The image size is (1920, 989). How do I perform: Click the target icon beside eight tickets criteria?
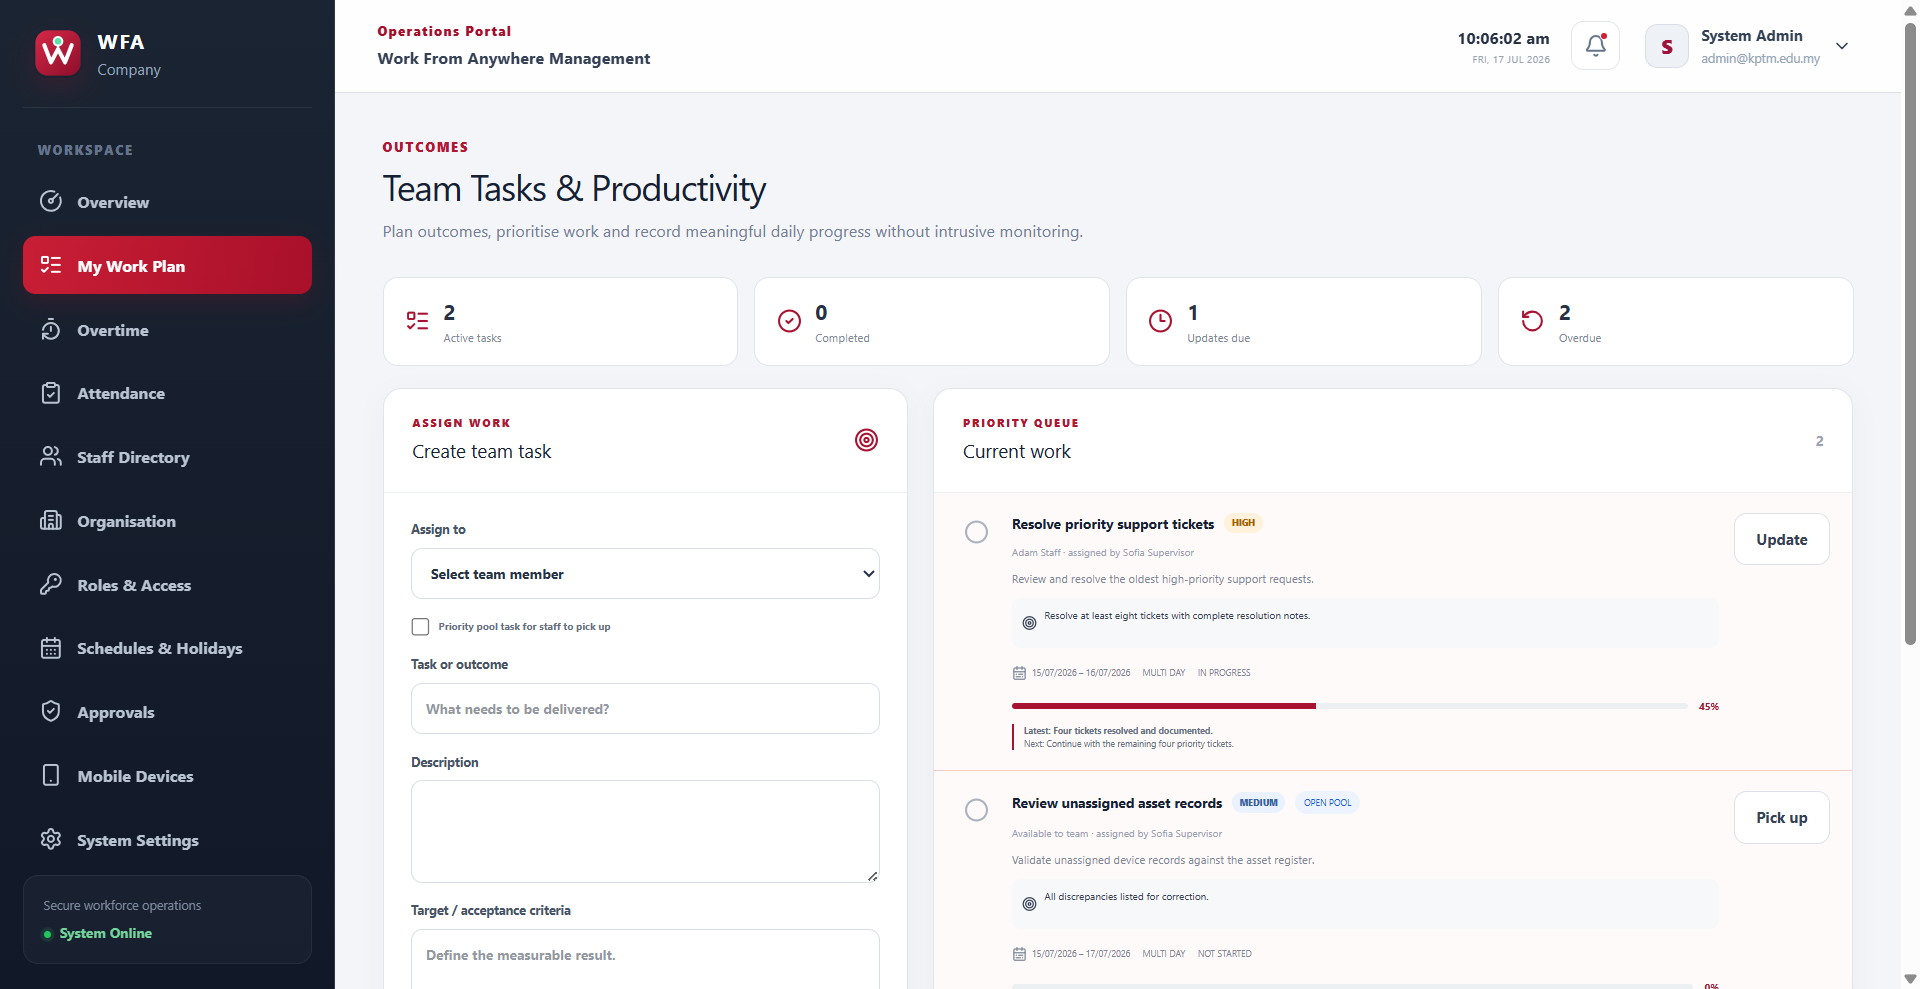pyautogui.click(x=1029, y=623)
